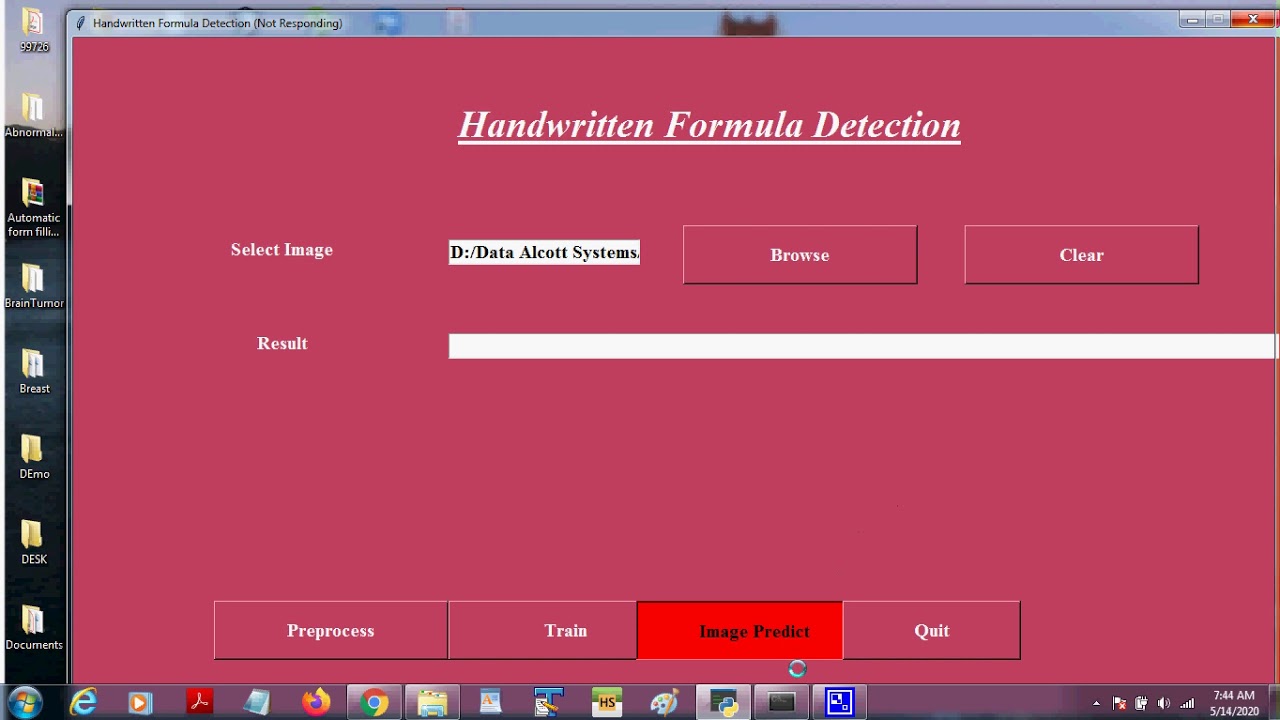
Task: Open Windows Media Player from the taskbar
Action: (140, 703)
